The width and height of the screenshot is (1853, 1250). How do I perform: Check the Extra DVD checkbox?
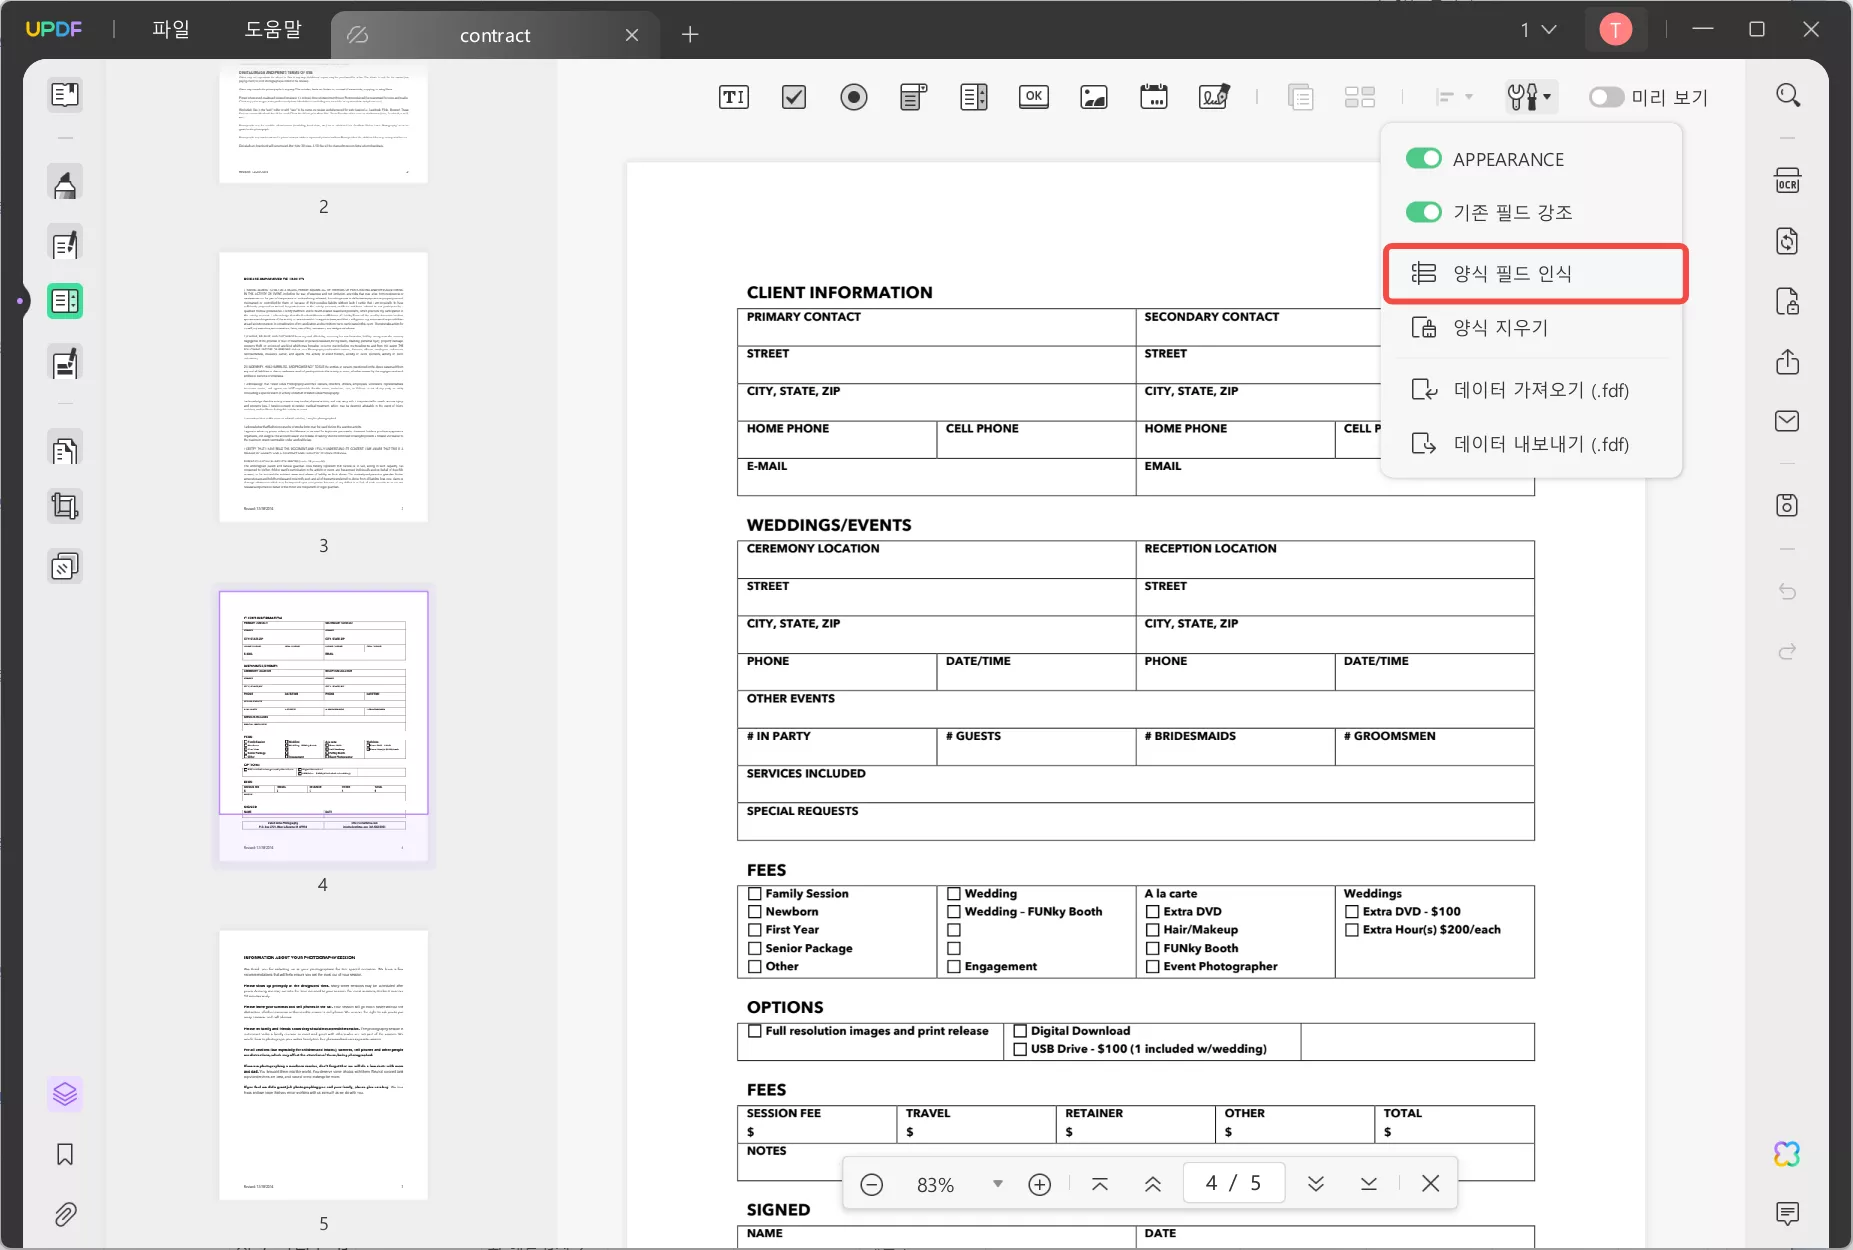[1153, 912]
